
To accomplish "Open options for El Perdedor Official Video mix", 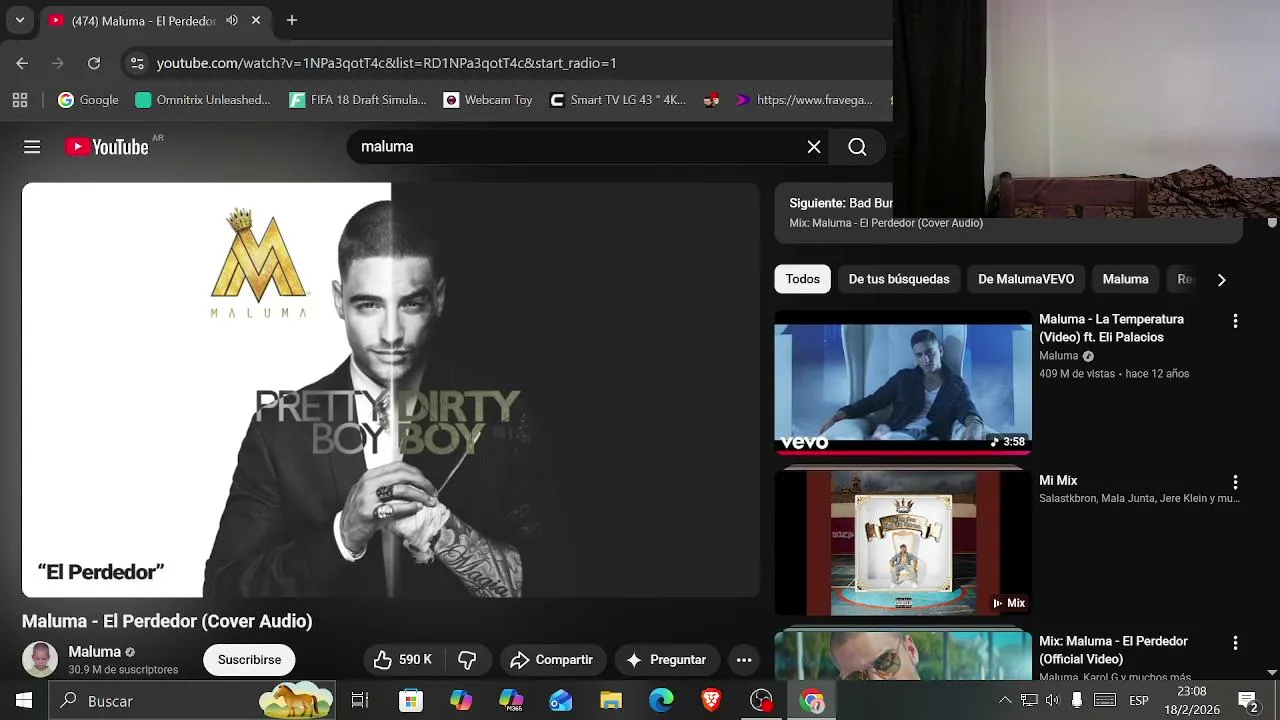I will pyautogui.click(x=1235, y=643).
